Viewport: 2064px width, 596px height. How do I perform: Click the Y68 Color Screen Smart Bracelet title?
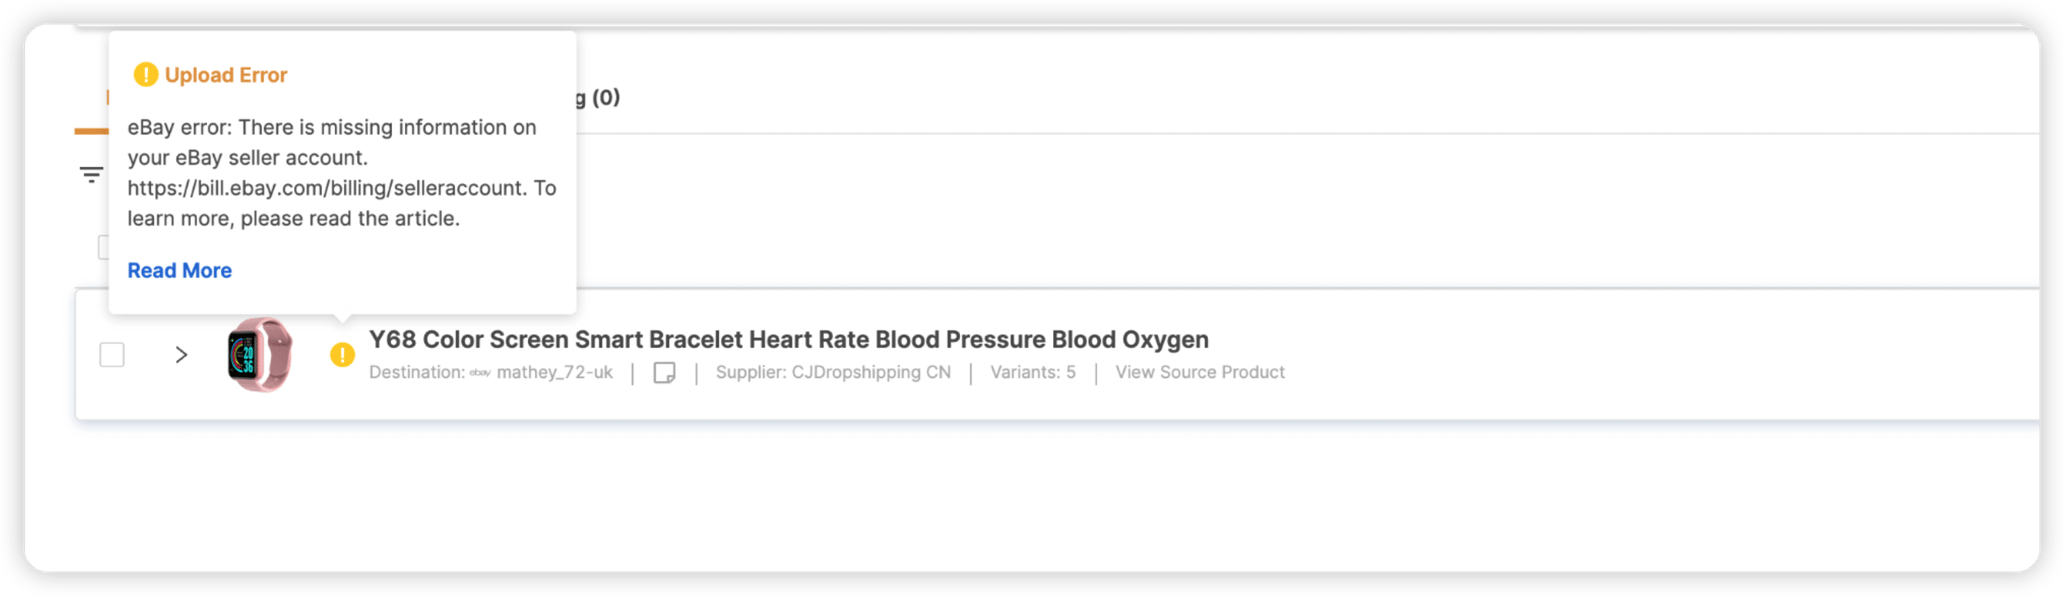point(788,340)
